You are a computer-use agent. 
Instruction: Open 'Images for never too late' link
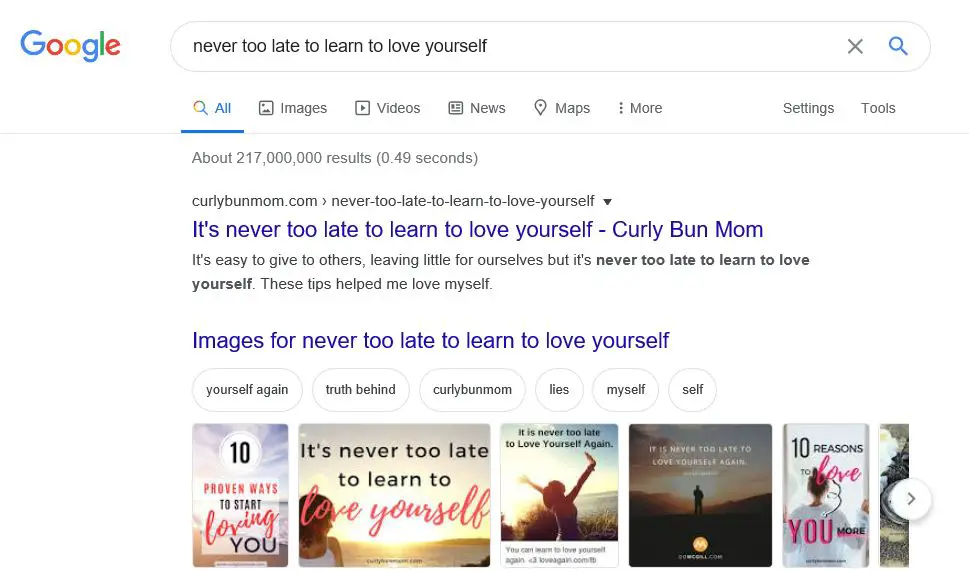[x=430, y=341]
